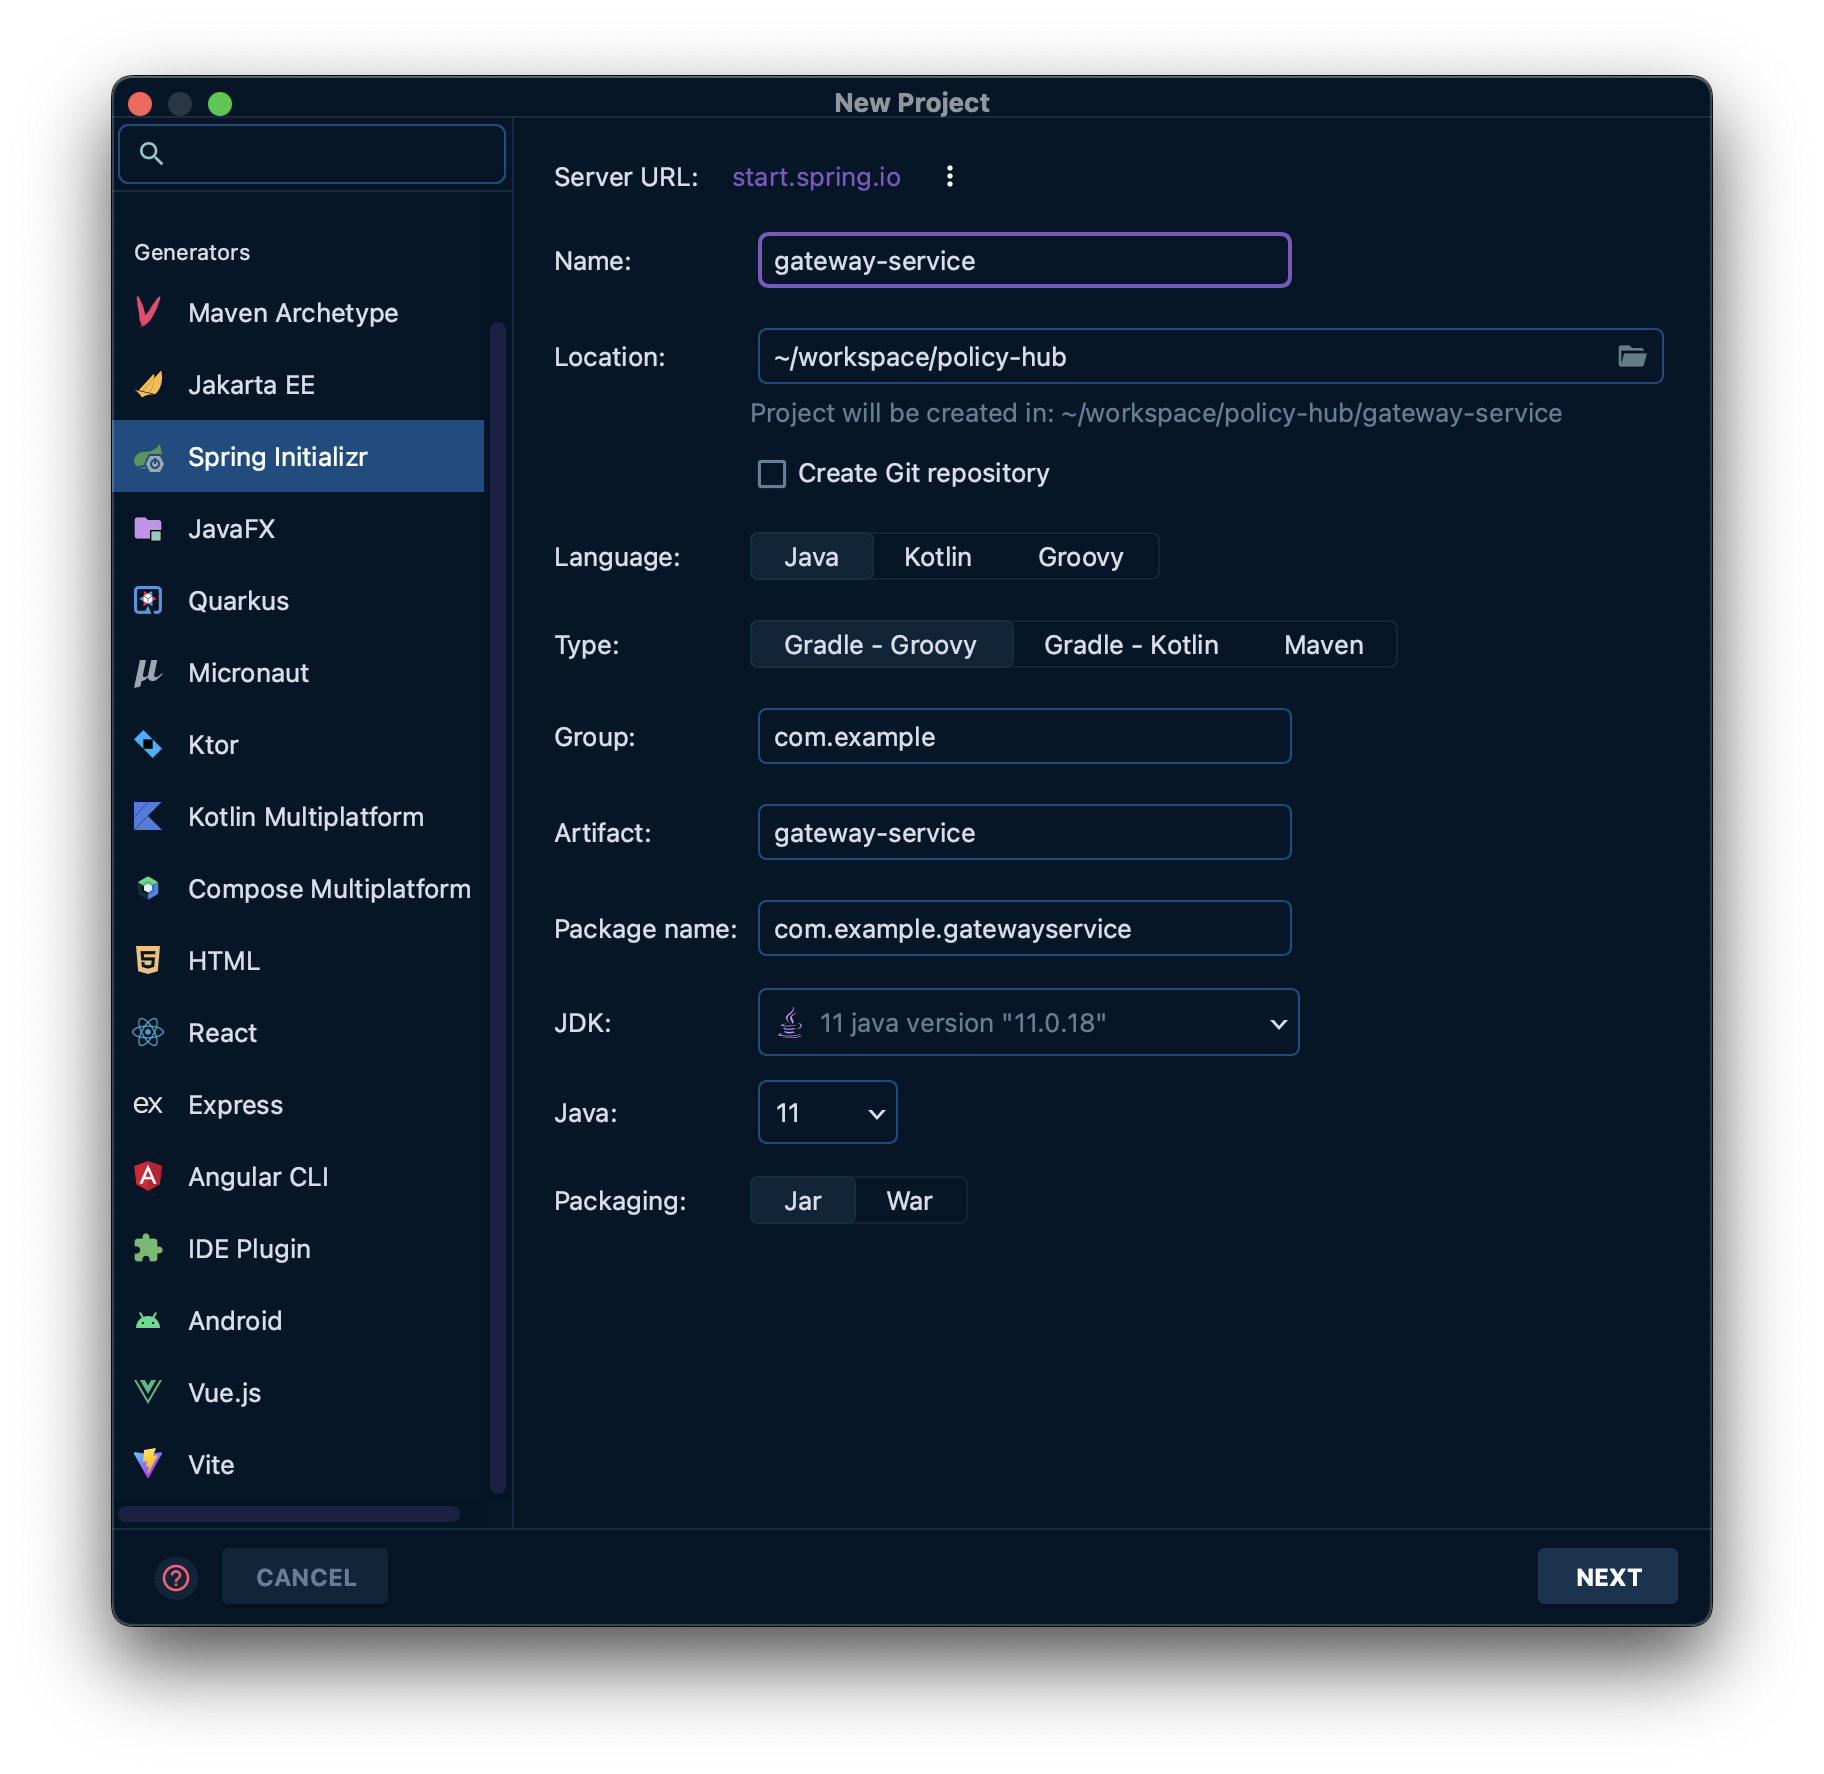Click the Ktor generator icon

pos(148,745)
